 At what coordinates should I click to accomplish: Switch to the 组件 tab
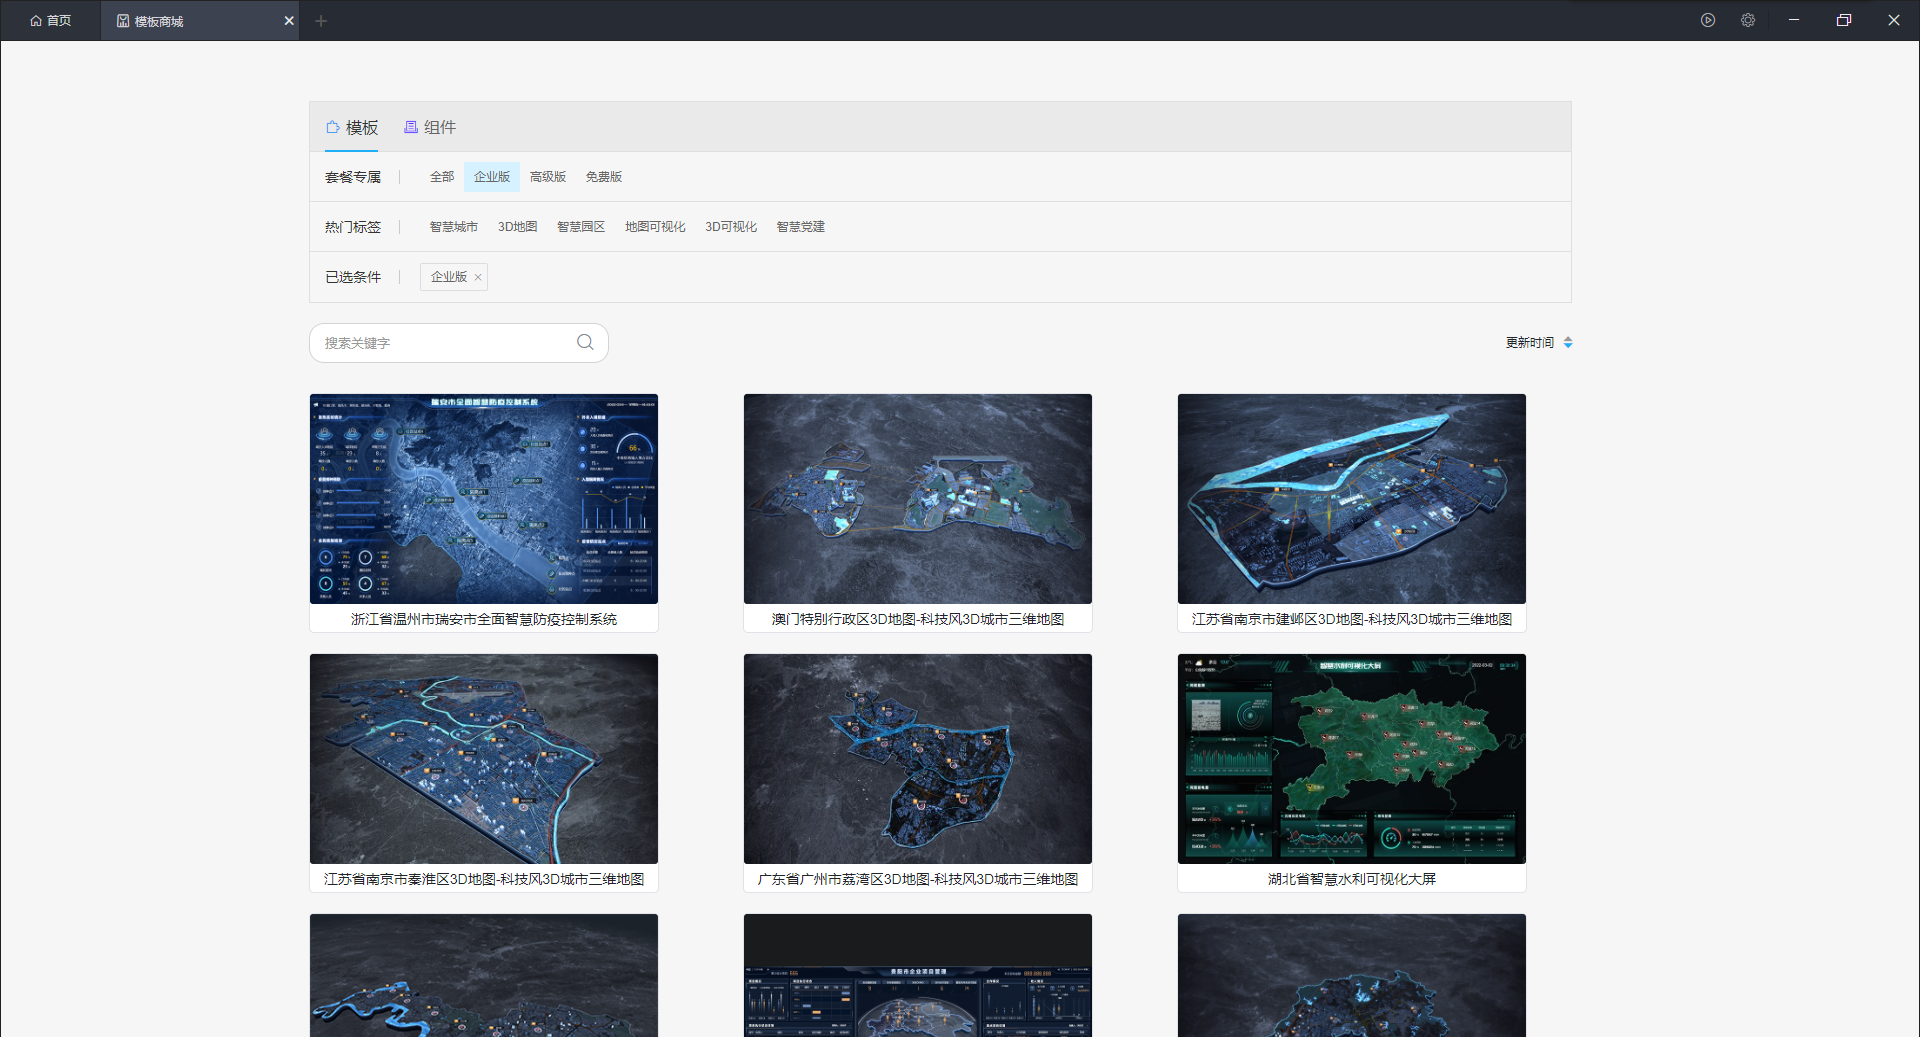click(x=430, y=127)
